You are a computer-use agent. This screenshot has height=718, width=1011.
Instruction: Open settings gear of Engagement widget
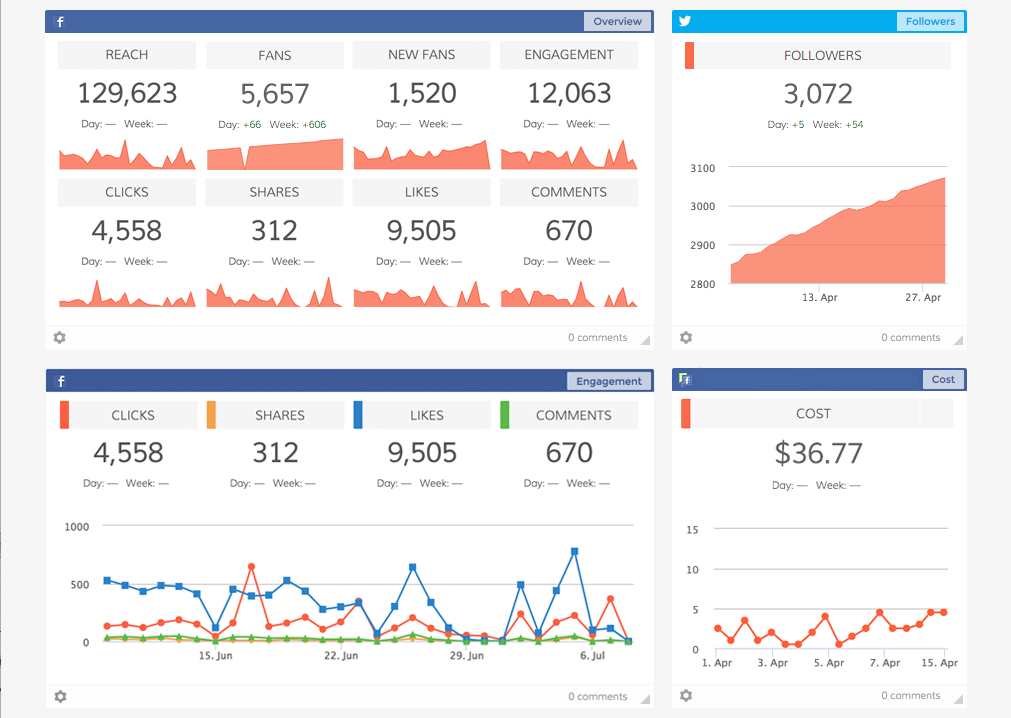pyautogui.click(x=59, y=696)
